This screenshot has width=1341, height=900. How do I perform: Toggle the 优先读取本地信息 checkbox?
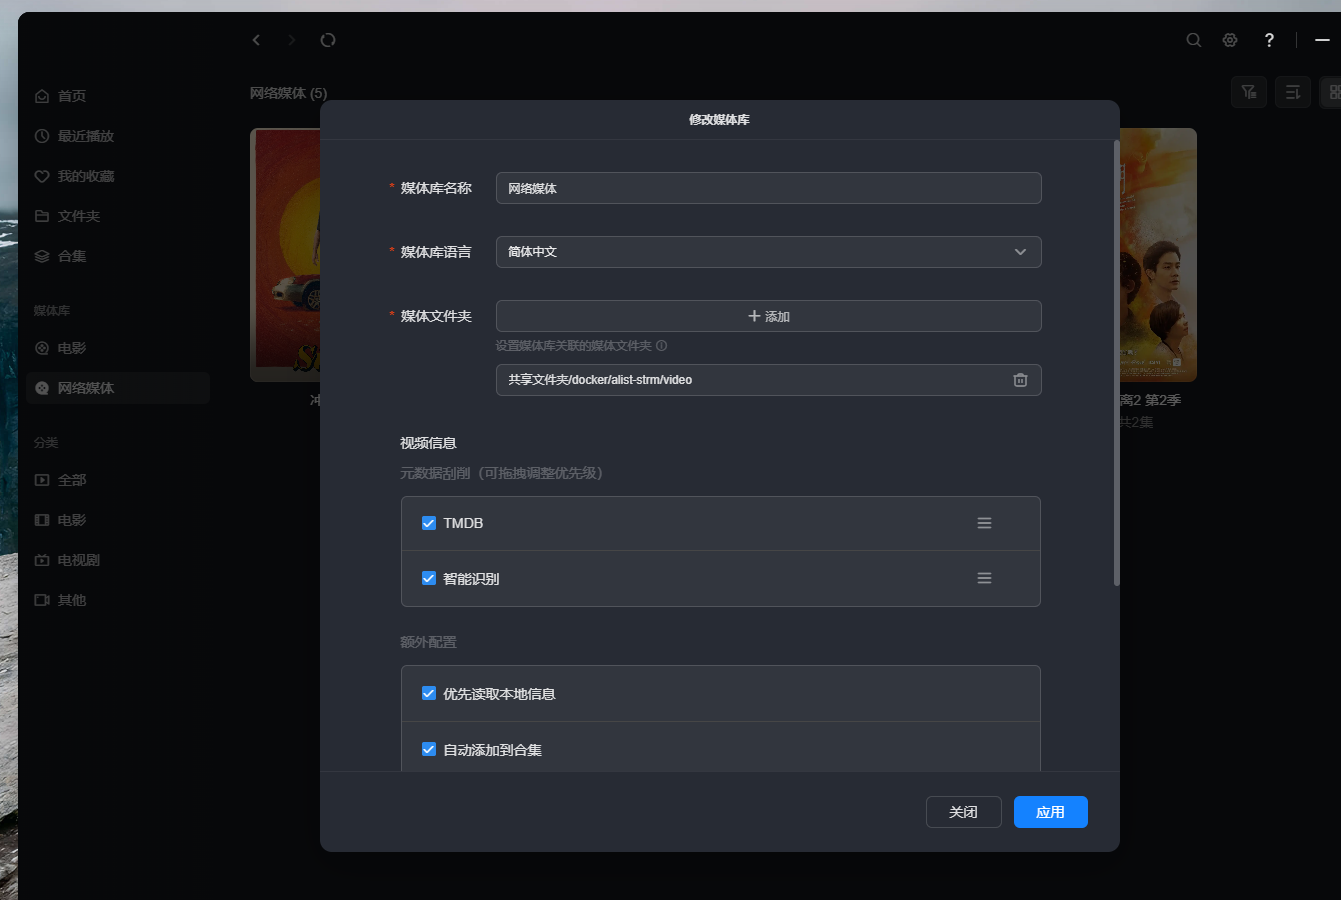429,694
